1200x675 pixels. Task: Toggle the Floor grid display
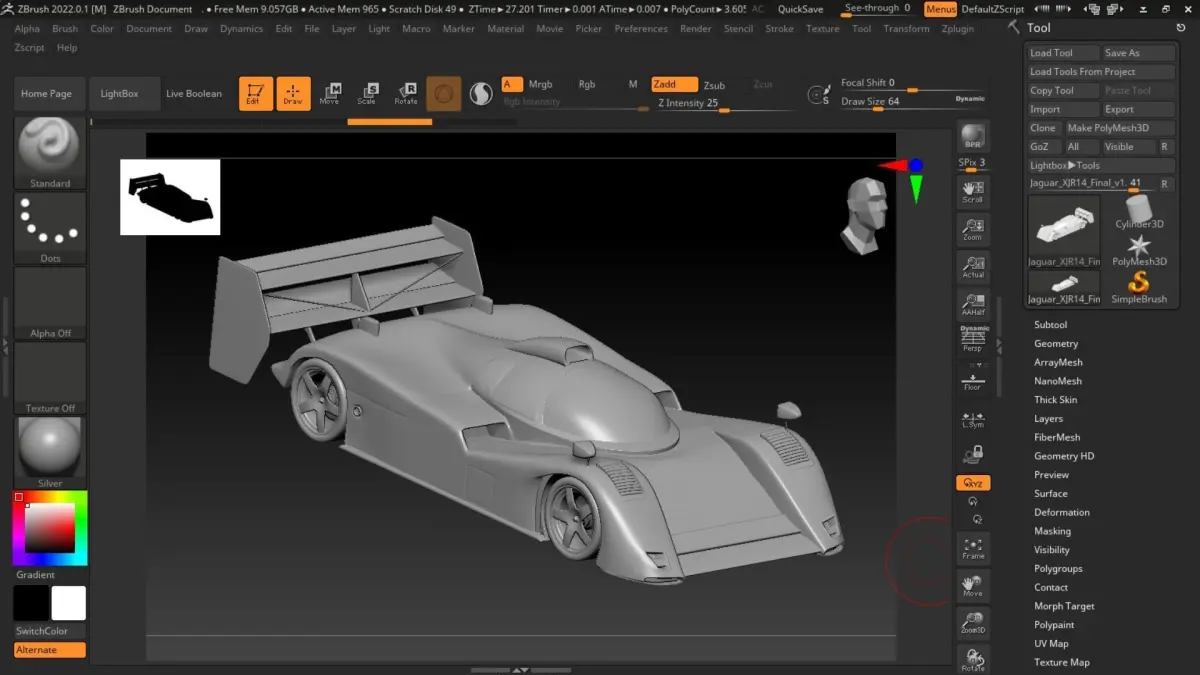click(972, 379)
